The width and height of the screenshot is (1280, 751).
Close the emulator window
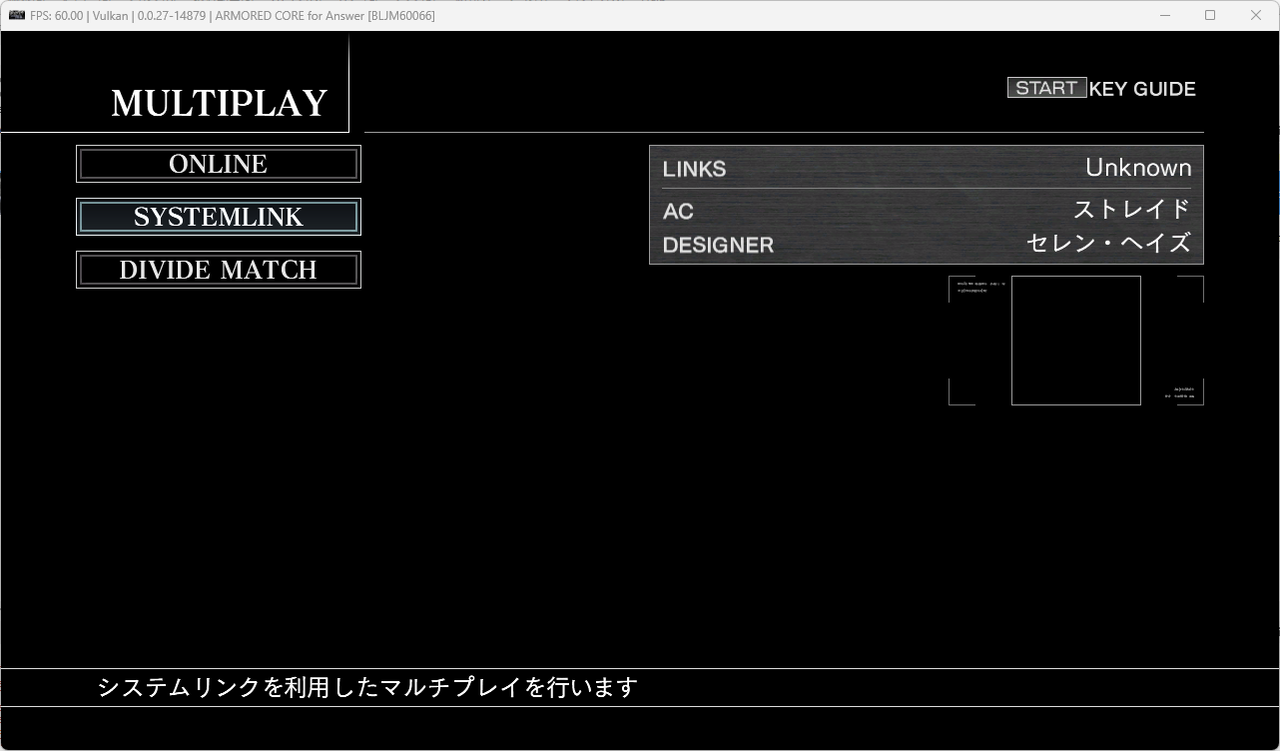point(1256,15)
